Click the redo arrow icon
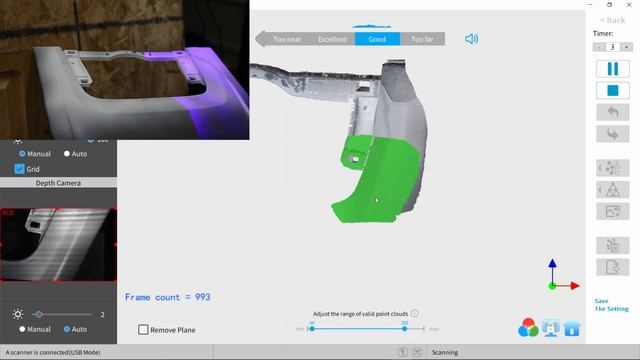640x360 pixels. coord(612,134)
